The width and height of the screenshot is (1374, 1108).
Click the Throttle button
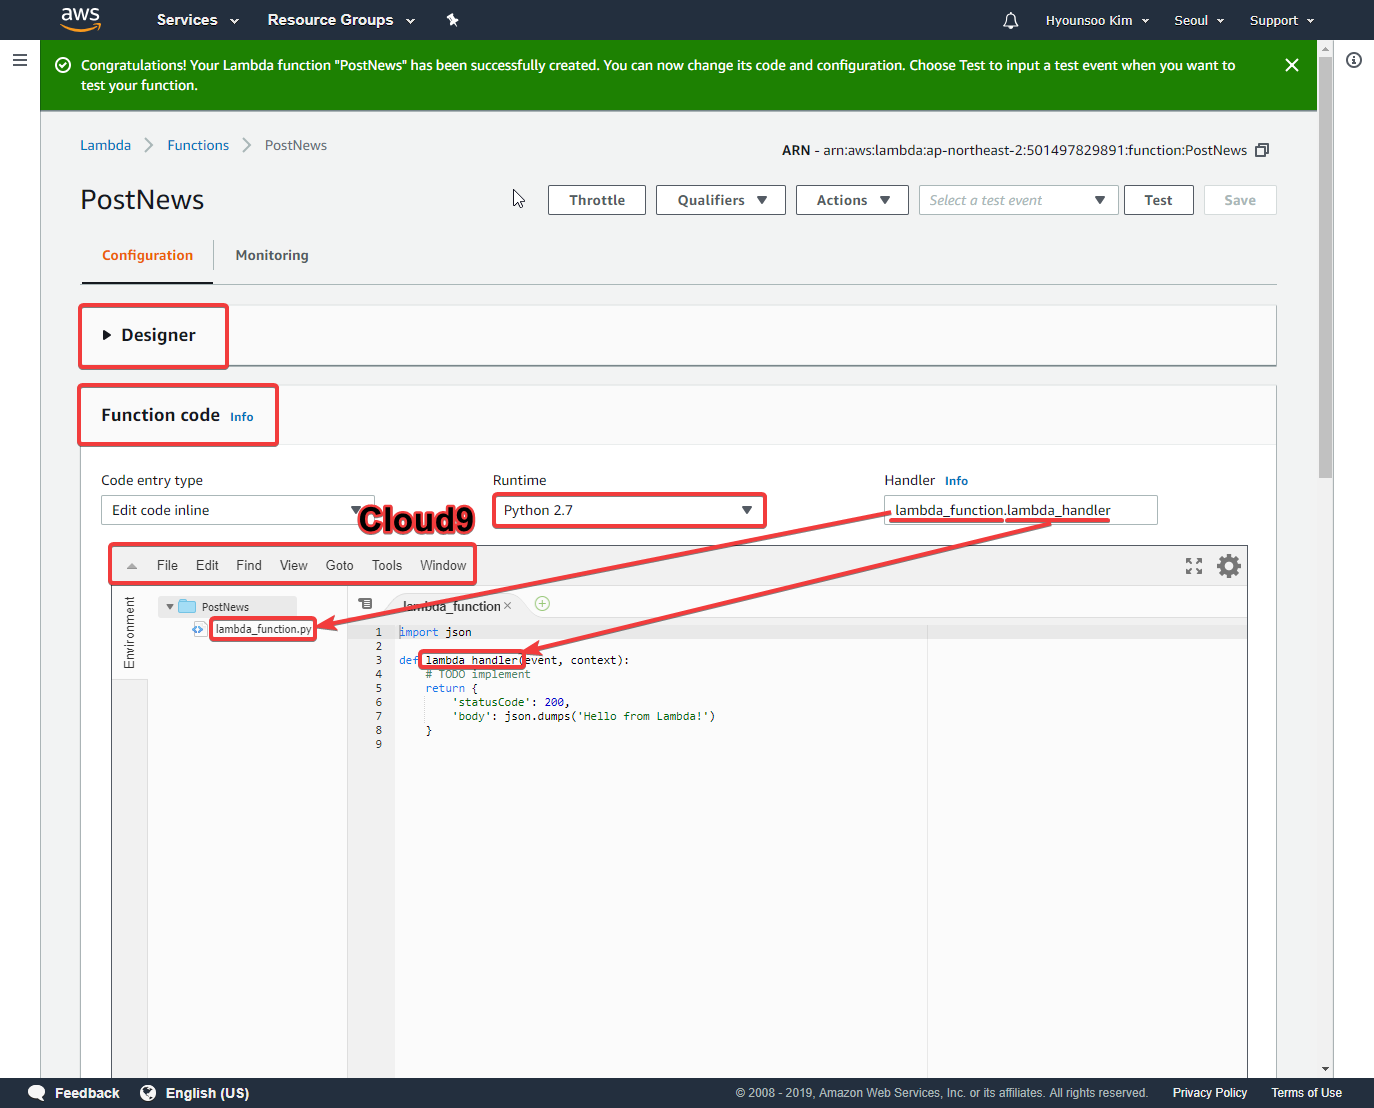pos(597,200)
